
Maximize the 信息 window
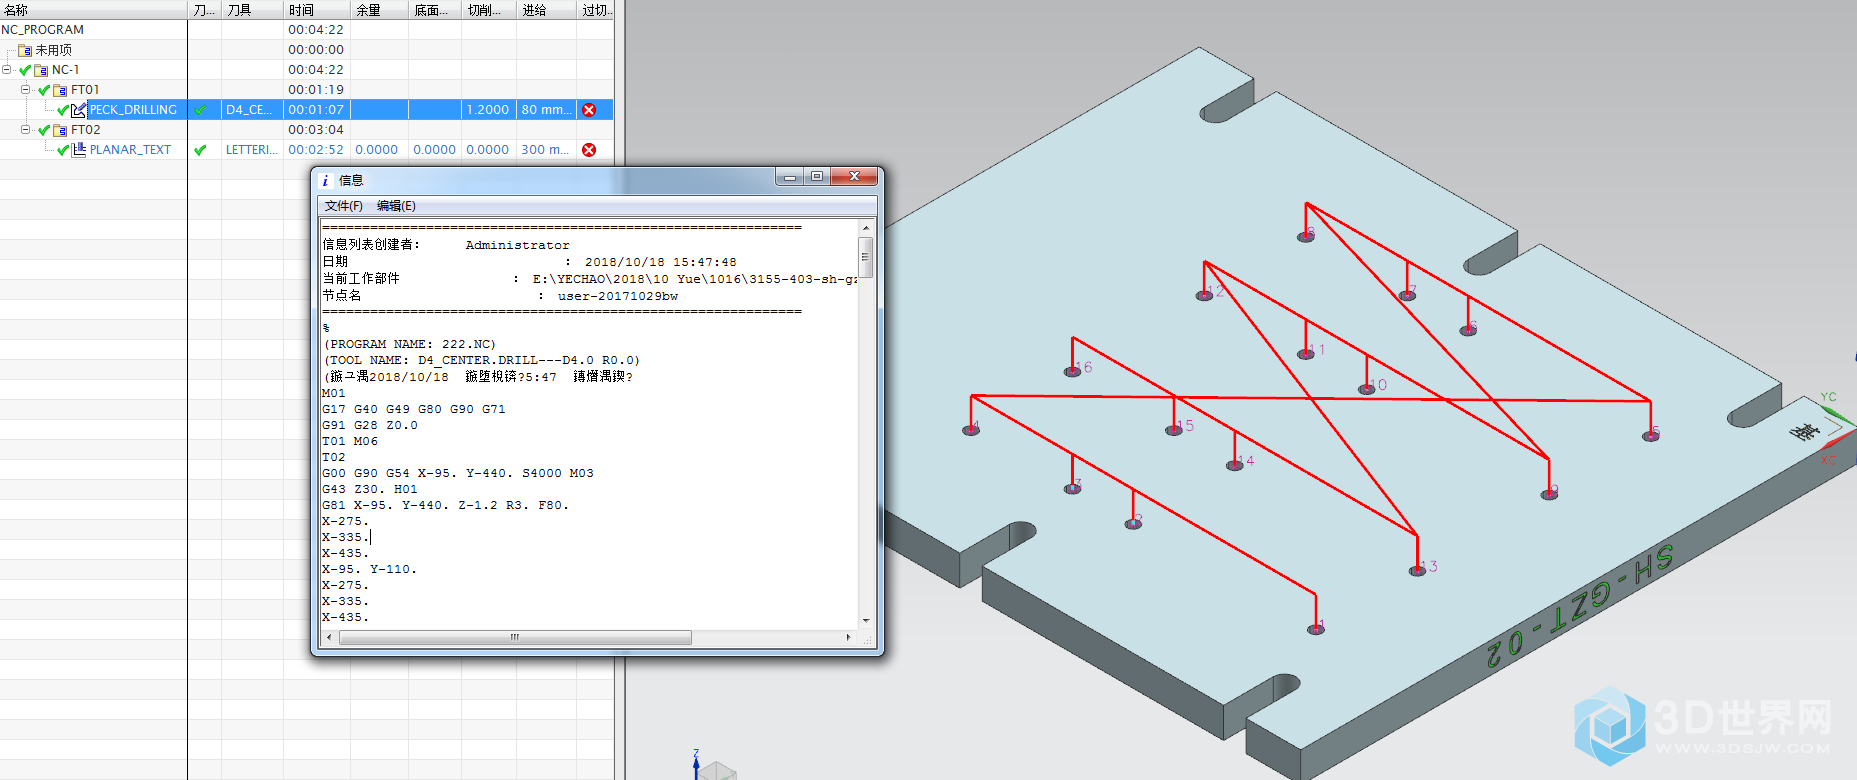click(x=817, y=177)
